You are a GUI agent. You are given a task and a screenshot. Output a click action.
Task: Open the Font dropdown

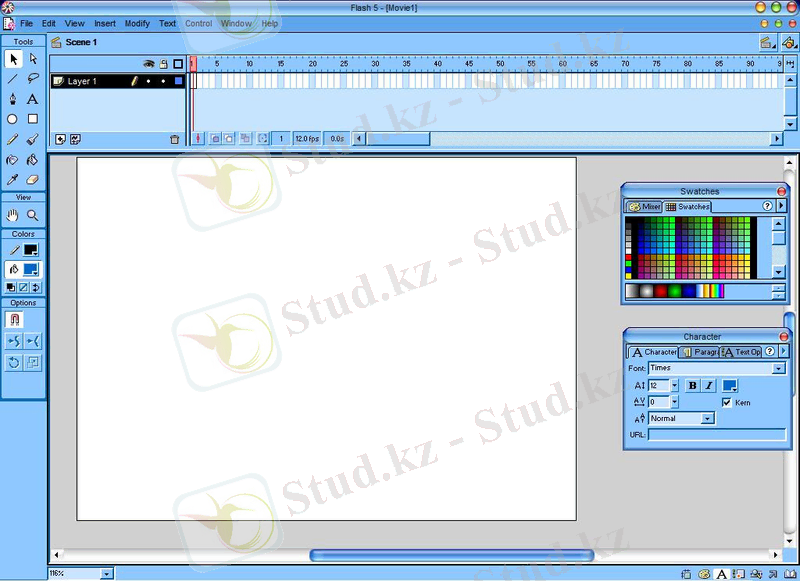(x=779, y=368)
